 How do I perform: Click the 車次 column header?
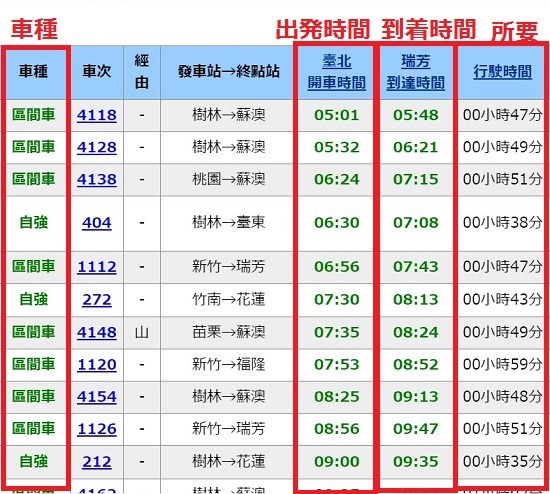(97, 72)
